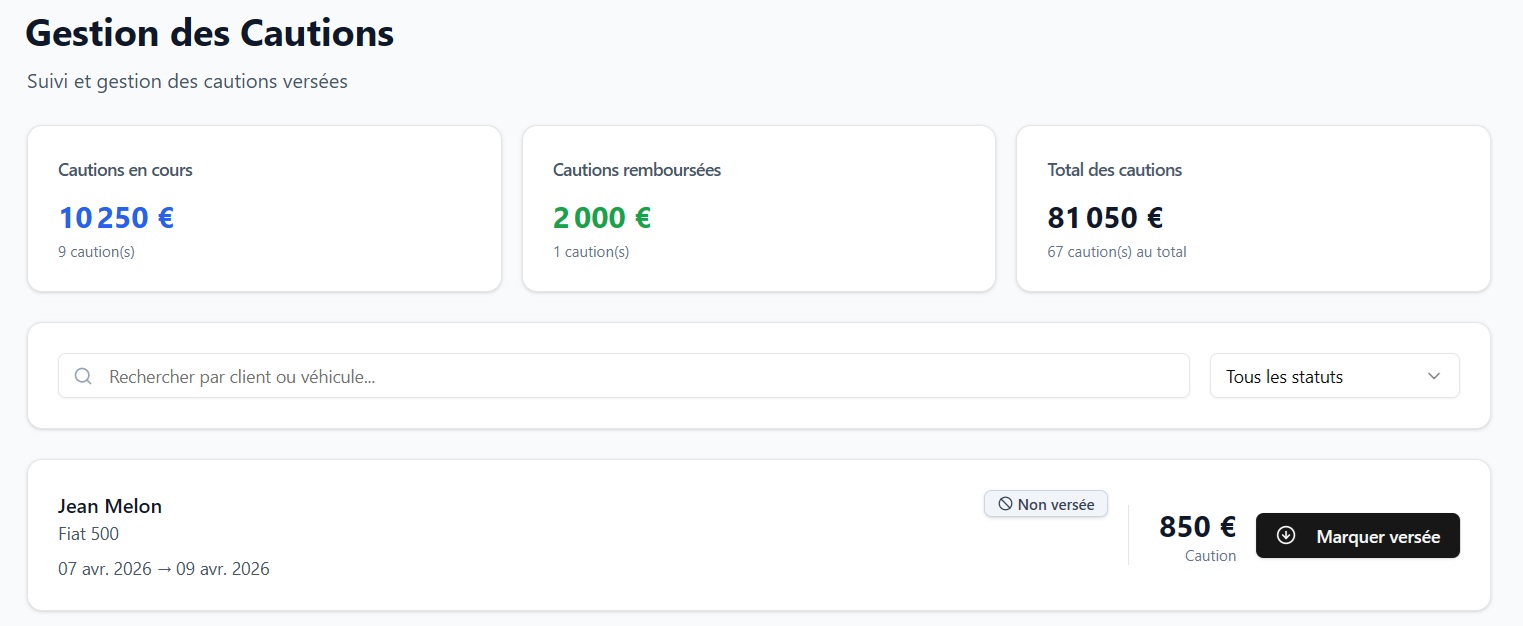Select the 'Total des cautions' card title
The height and width of the screenshot is (626, 1523).
coord(1115,170)
